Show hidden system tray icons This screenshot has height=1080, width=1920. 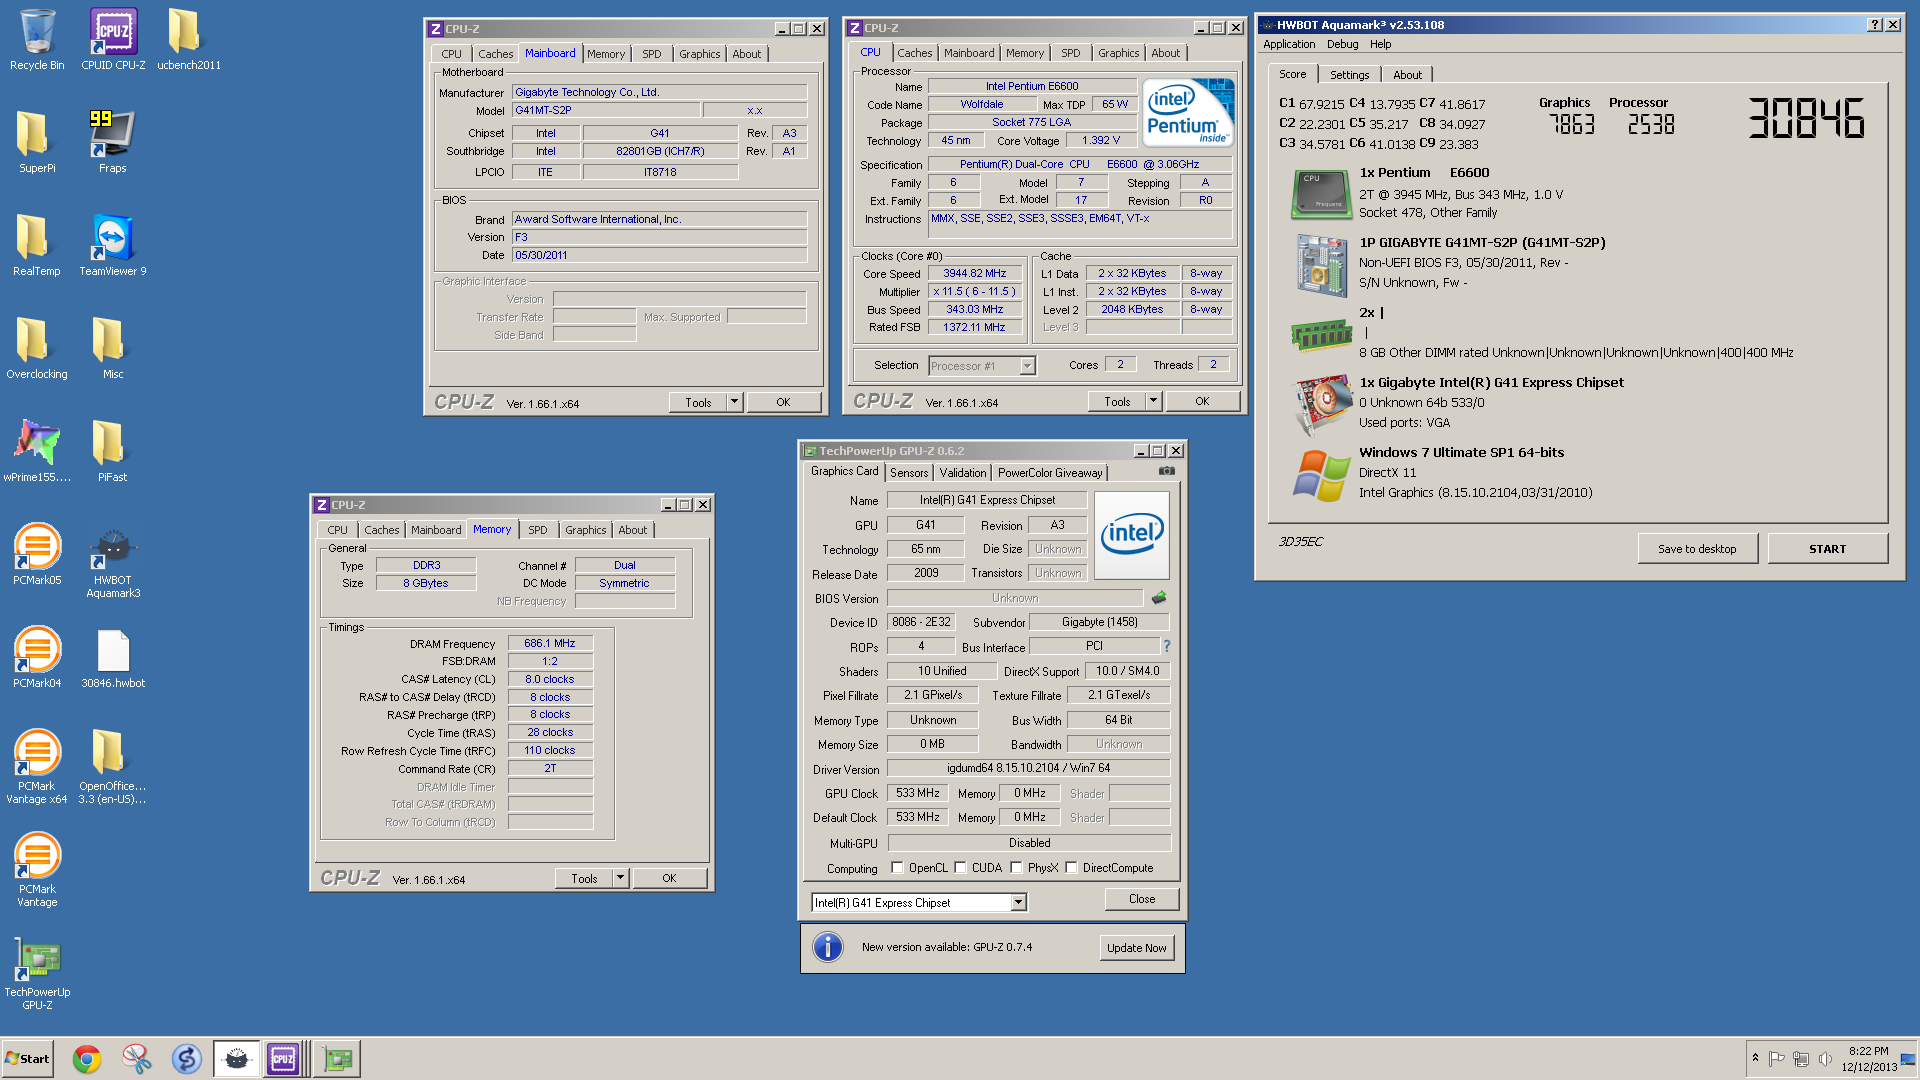click(x=1755, y=1058)
